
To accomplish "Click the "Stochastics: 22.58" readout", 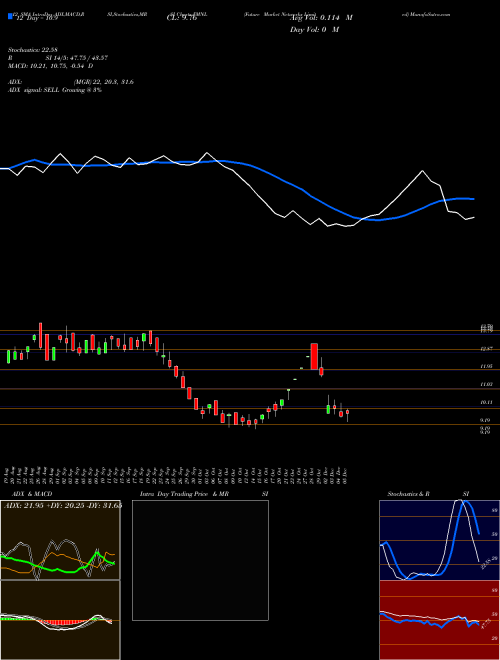I will tap(32, 50).
